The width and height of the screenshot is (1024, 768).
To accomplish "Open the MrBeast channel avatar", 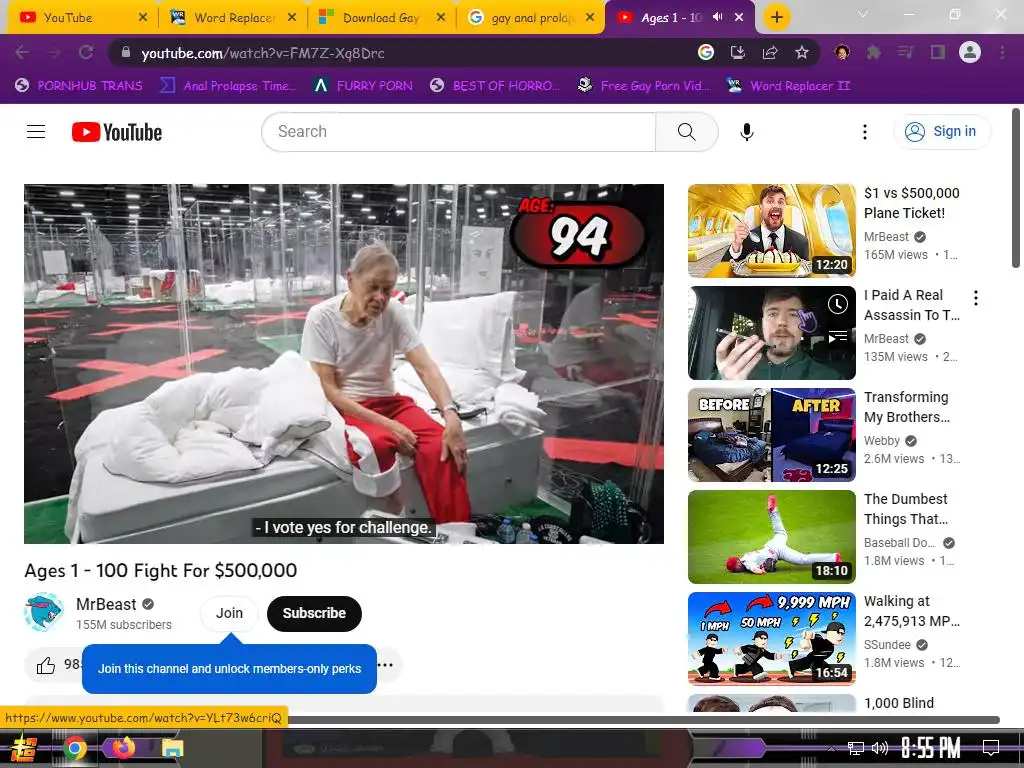I will coord(43,613).
